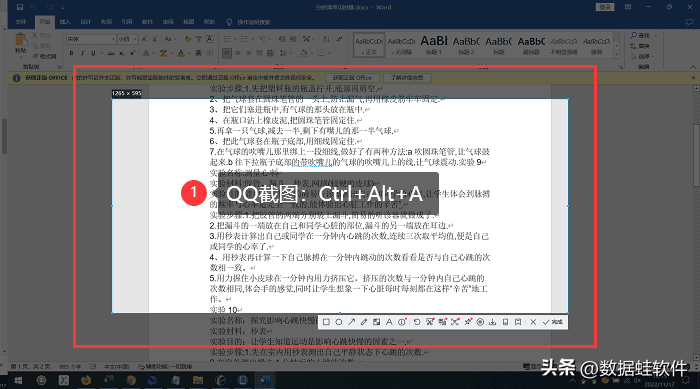Viewport: 700px width, 389px height.
Task: Click the subscript x₂ icon
Action: coord(122,54)
